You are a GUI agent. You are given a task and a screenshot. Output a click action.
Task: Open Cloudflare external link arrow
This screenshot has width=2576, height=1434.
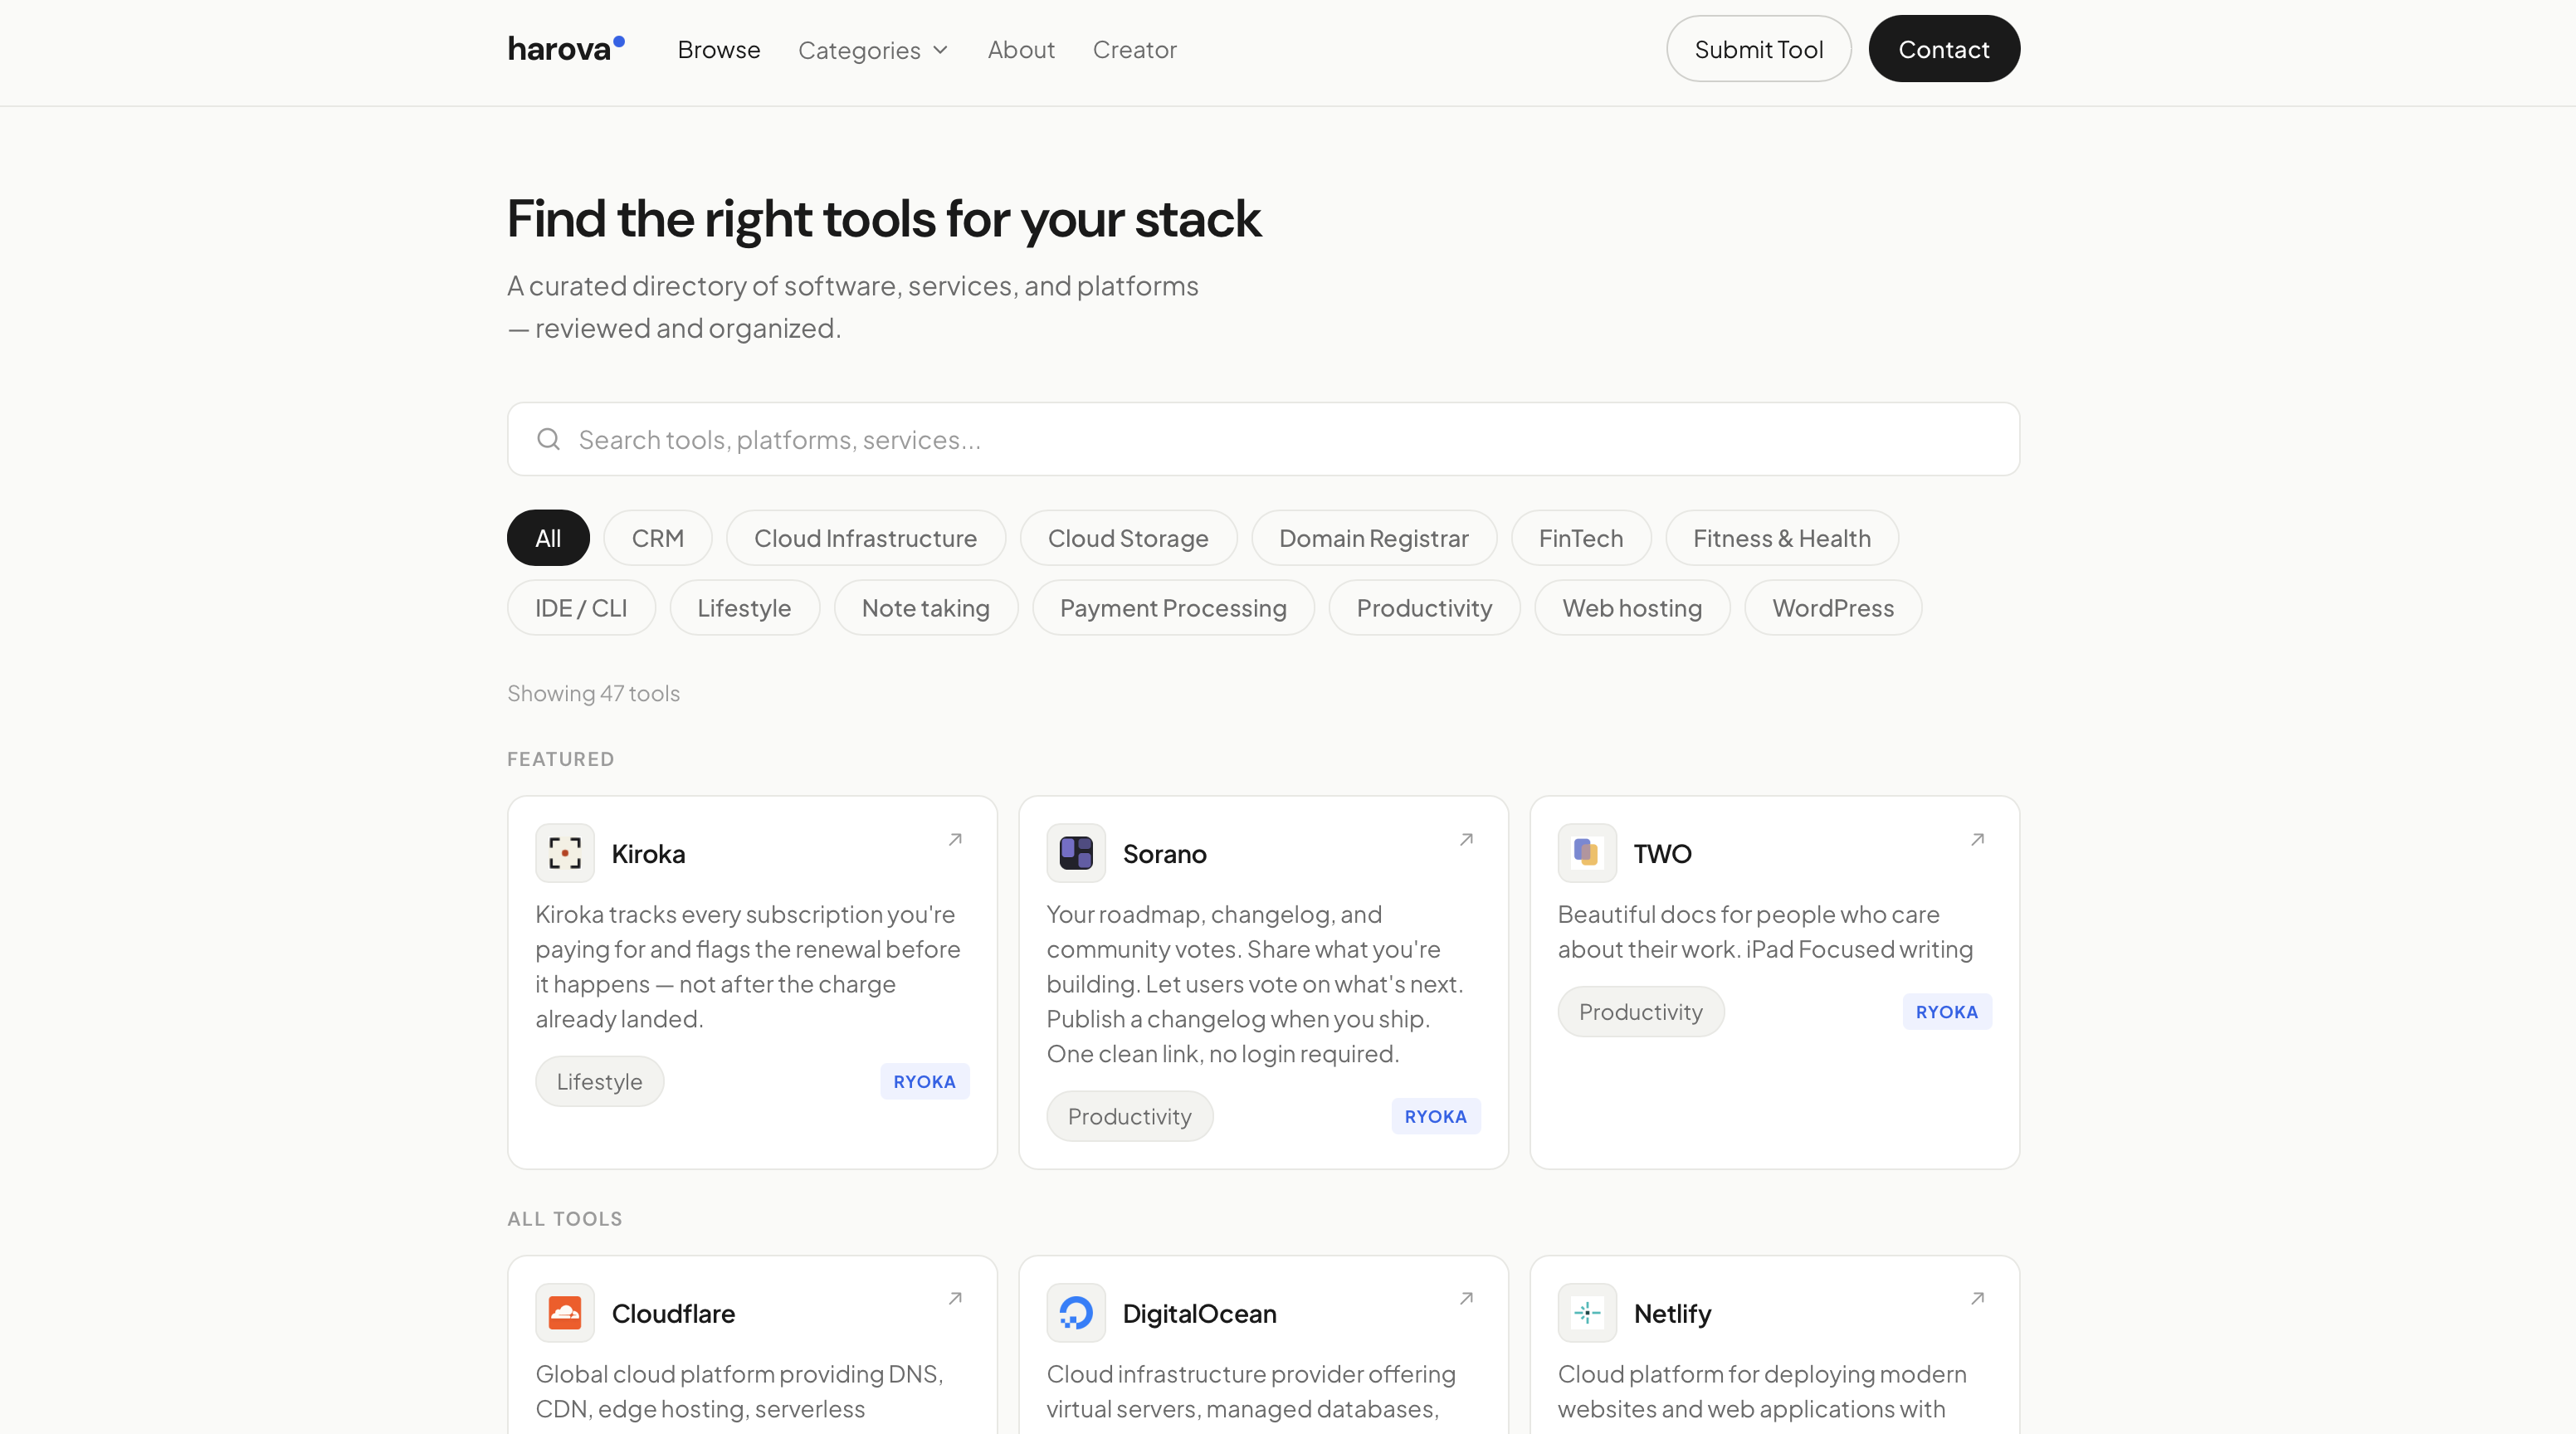(x=955, y=1299)
